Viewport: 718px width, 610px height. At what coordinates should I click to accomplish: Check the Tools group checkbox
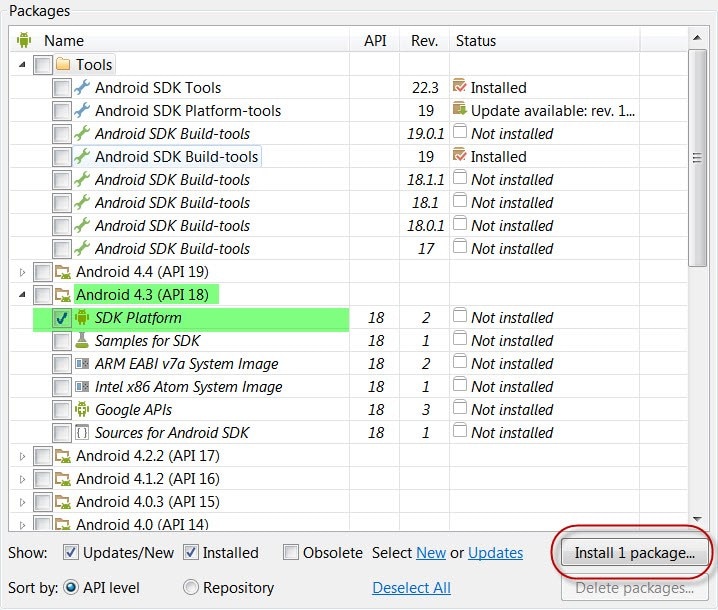(x=43, y=65)
